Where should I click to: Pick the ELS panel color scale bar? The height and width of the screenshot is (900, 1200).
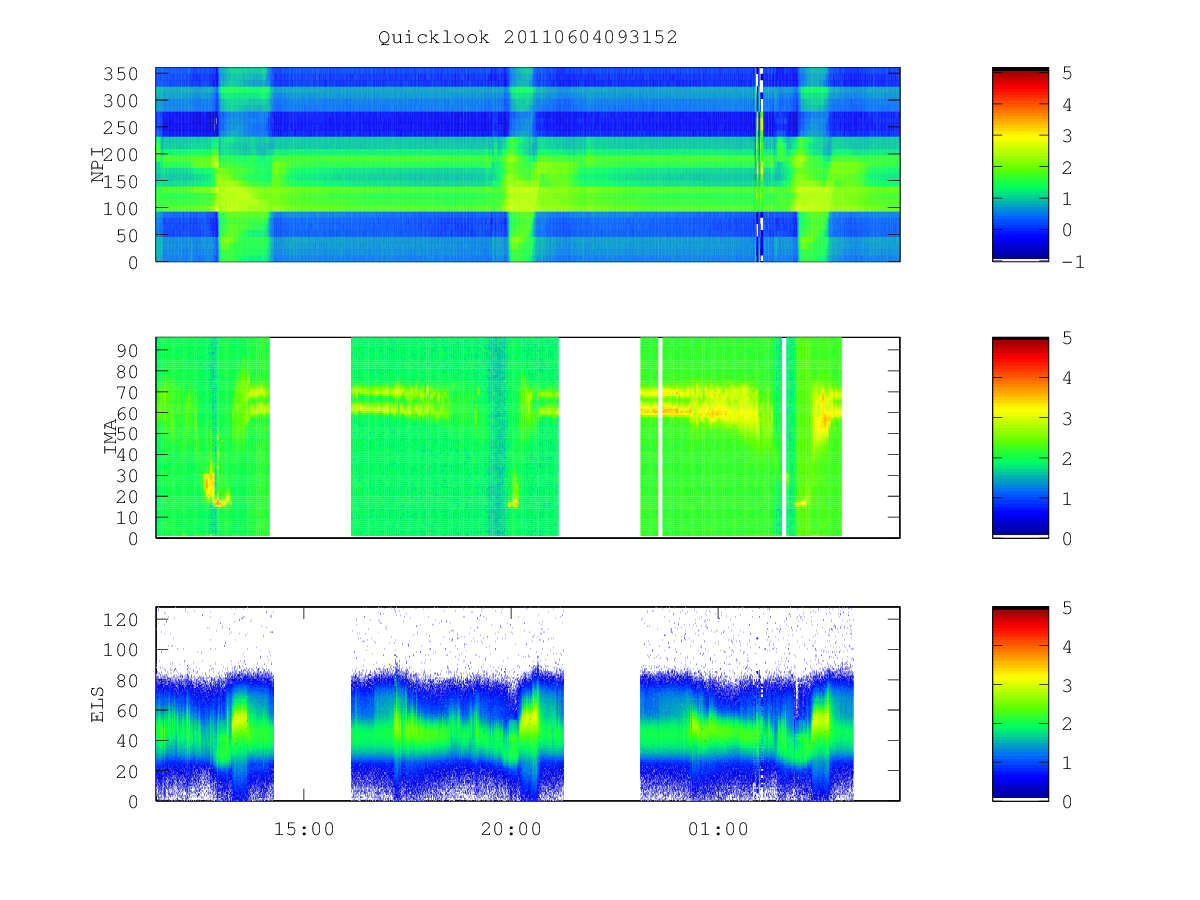point(1020,703)
